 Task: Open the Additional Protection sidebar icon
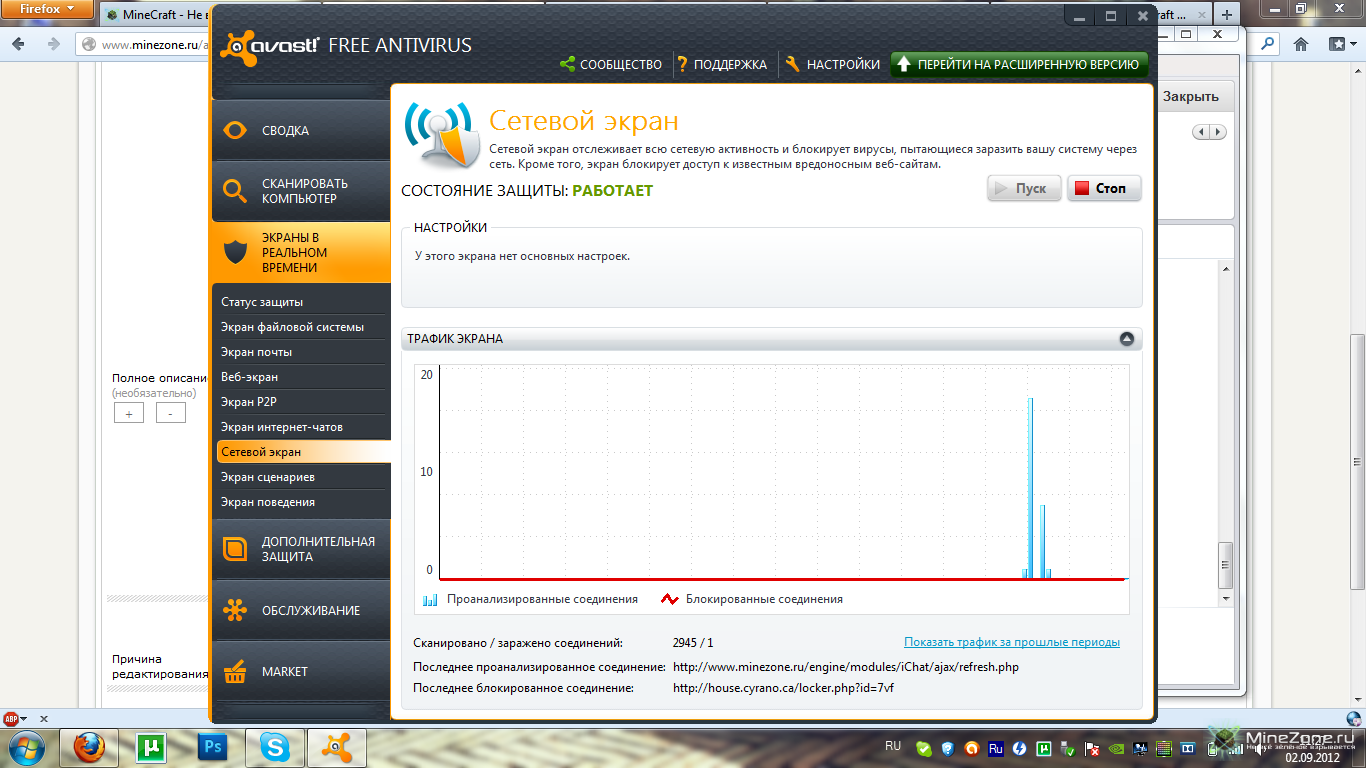point(235,549)
